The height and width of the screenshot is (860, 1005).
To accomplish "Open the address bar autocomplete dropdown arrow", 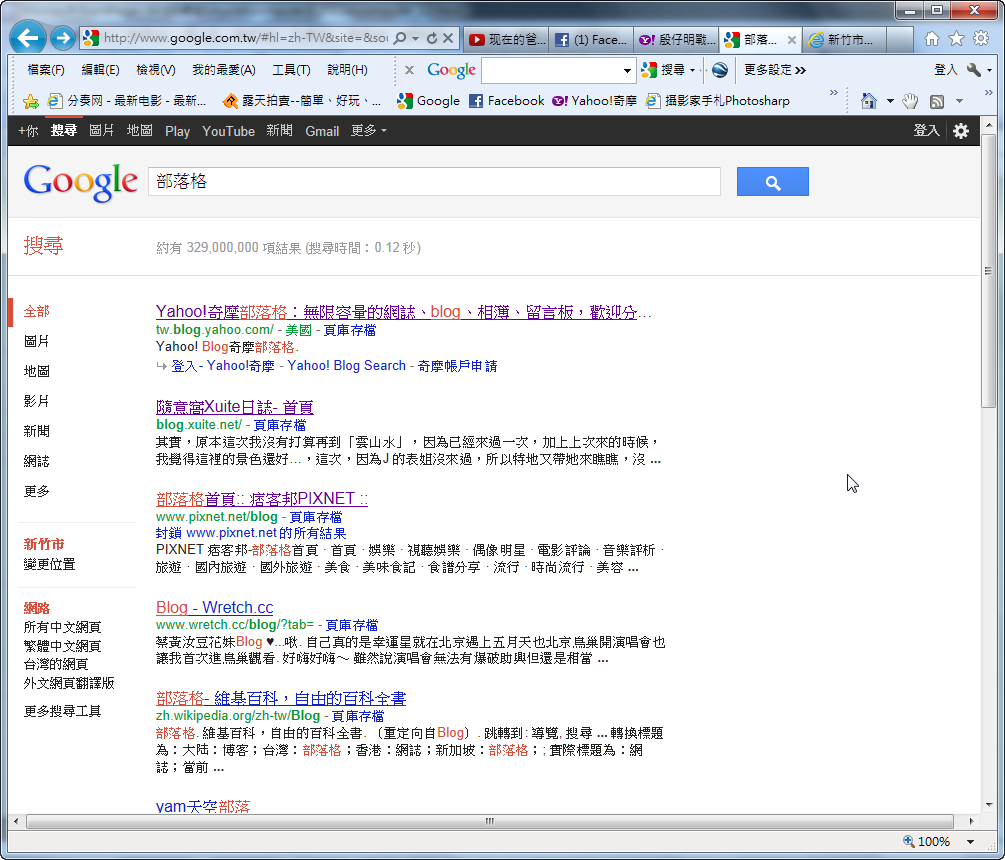I will tap(415, 38).
